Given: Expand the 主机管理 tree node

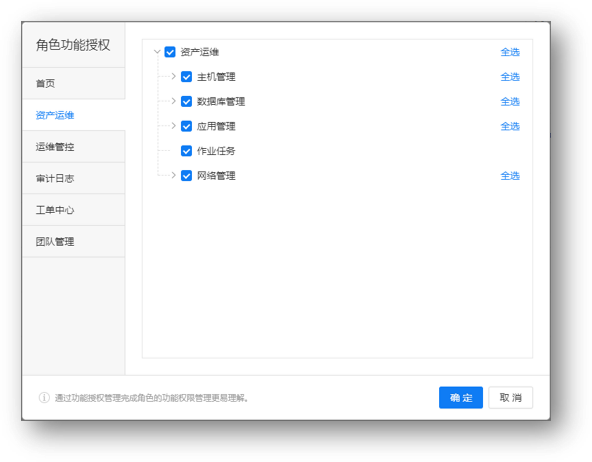Looking at the screenshot, I should click(x=173, y=77).
